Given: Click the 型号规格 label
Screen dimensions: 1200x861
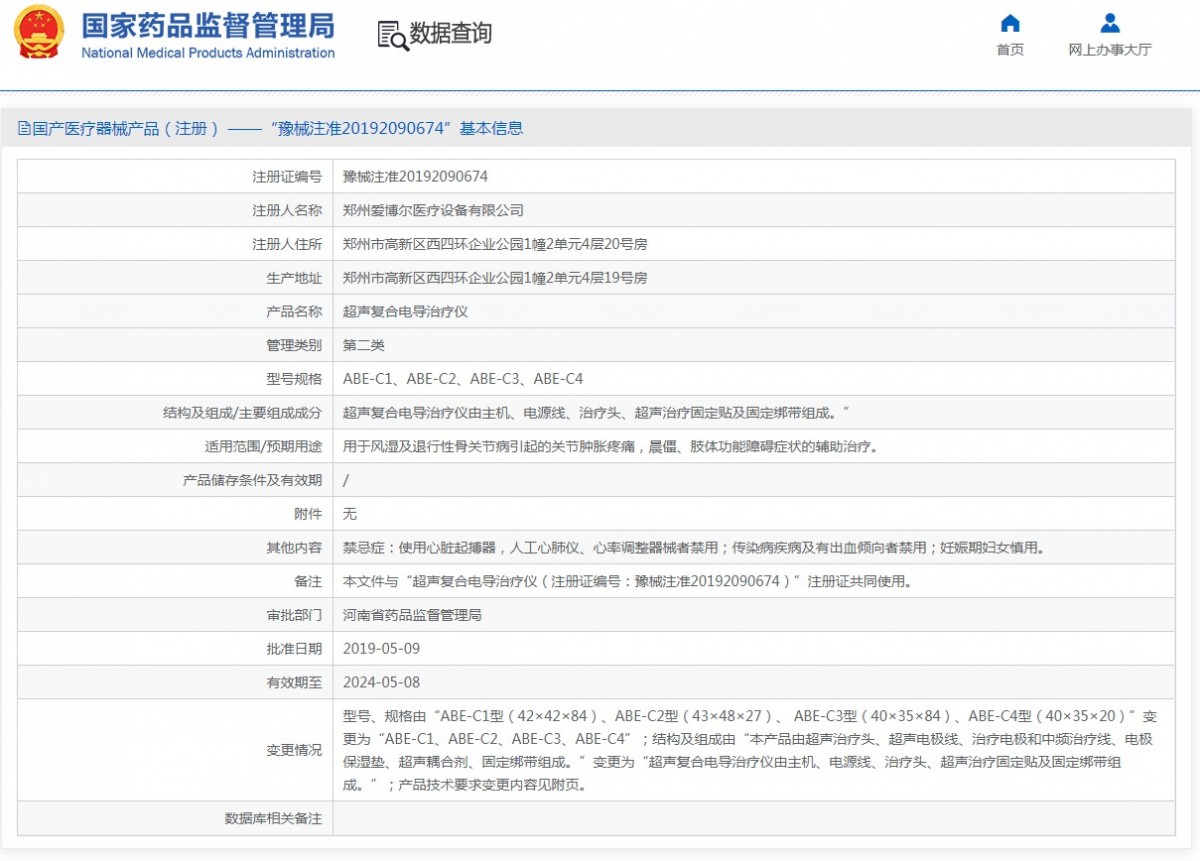Looking at the screenshot, I should click(x=294, y=379).
